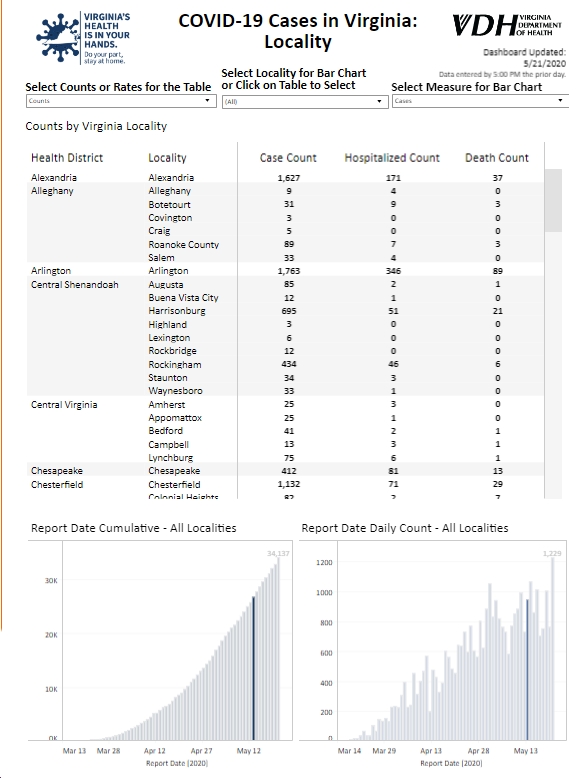Click Harrisonburg in the Locality column

coord(177,311)
